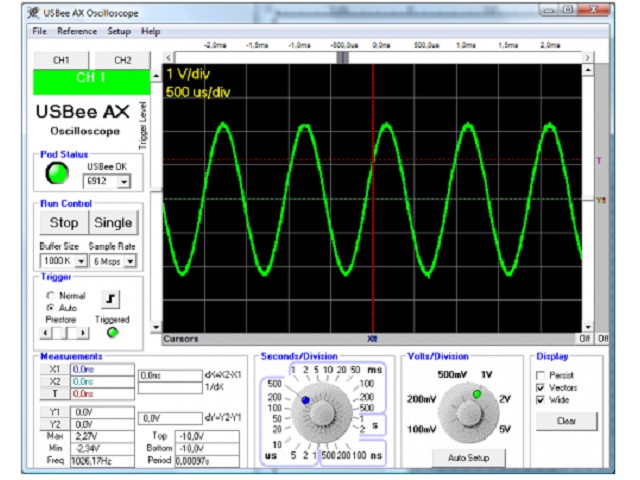Click the X1 cursor button
Image resolution: width=640 pixels, height=480 pixels.
(x=55, y=369)
